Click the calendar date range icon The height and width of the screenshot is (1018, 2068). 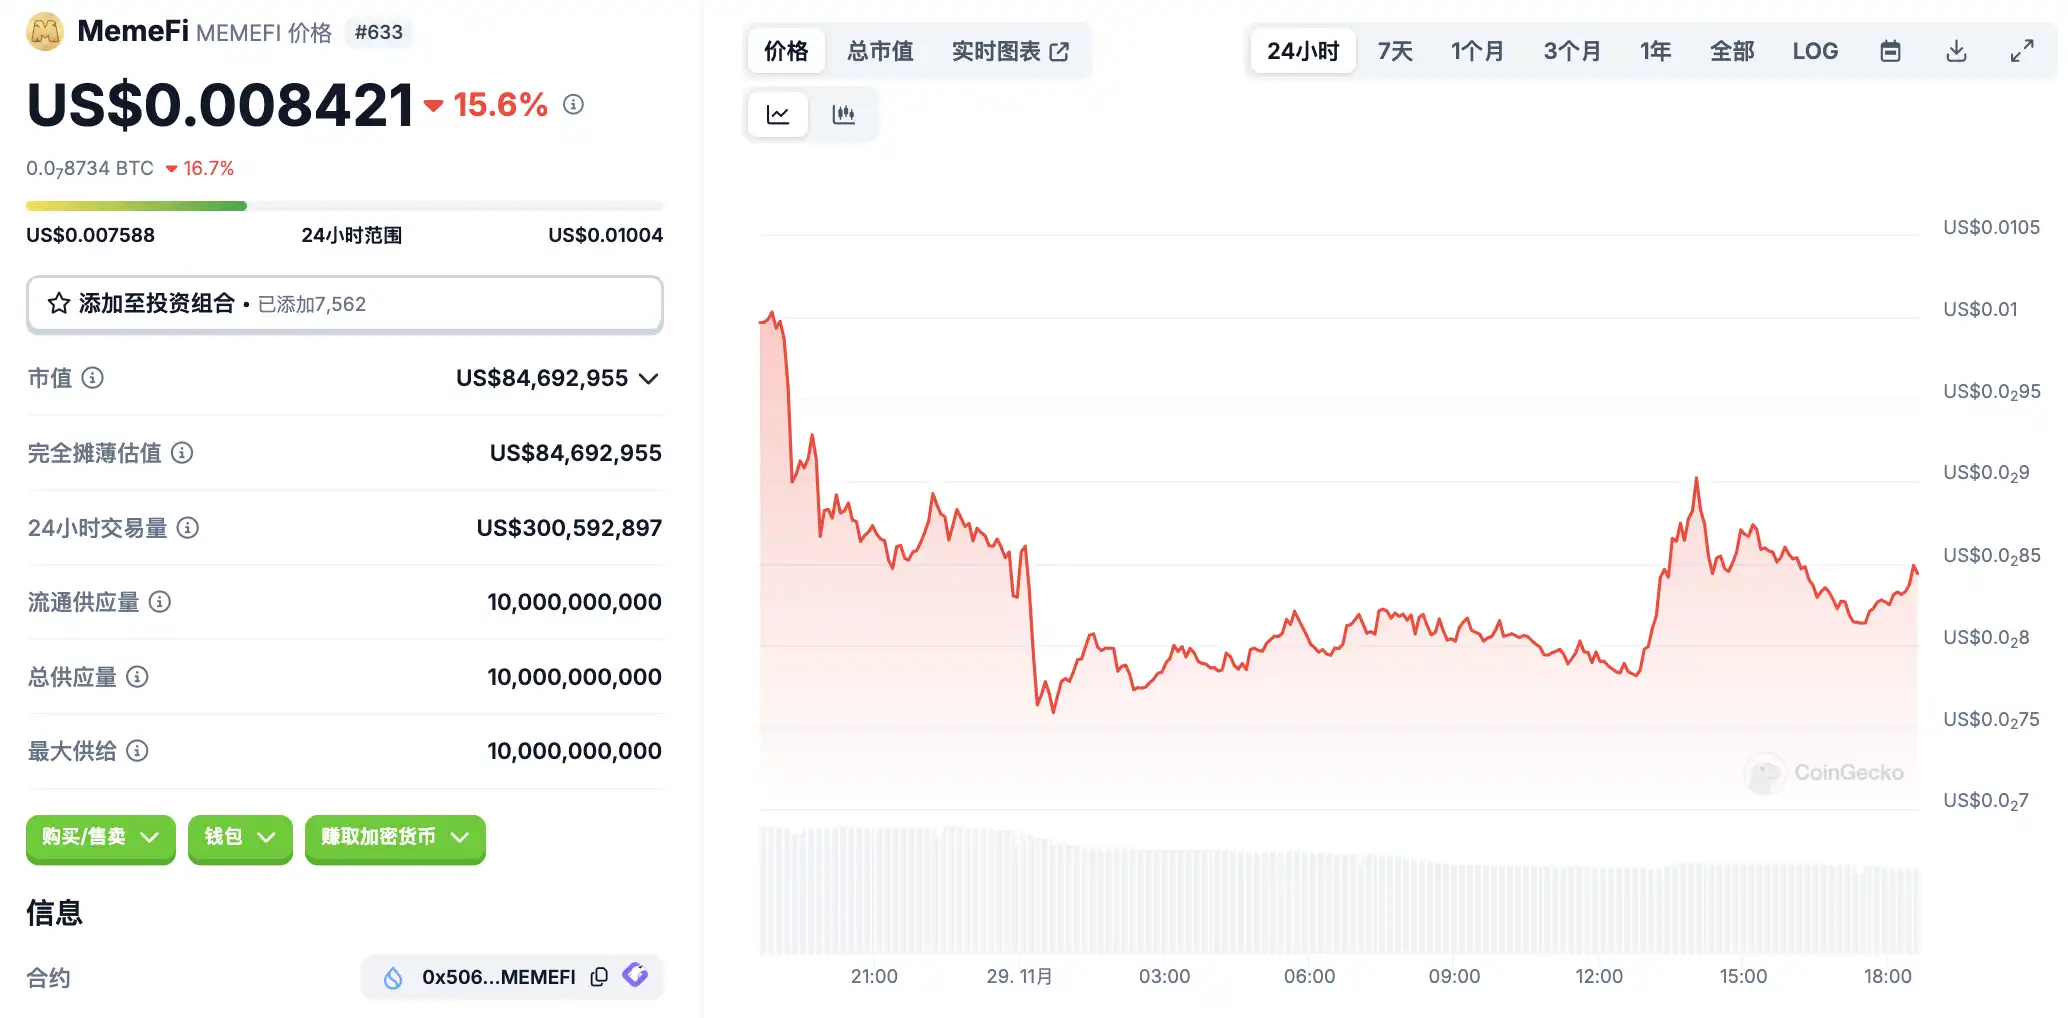coord(1890,51)
